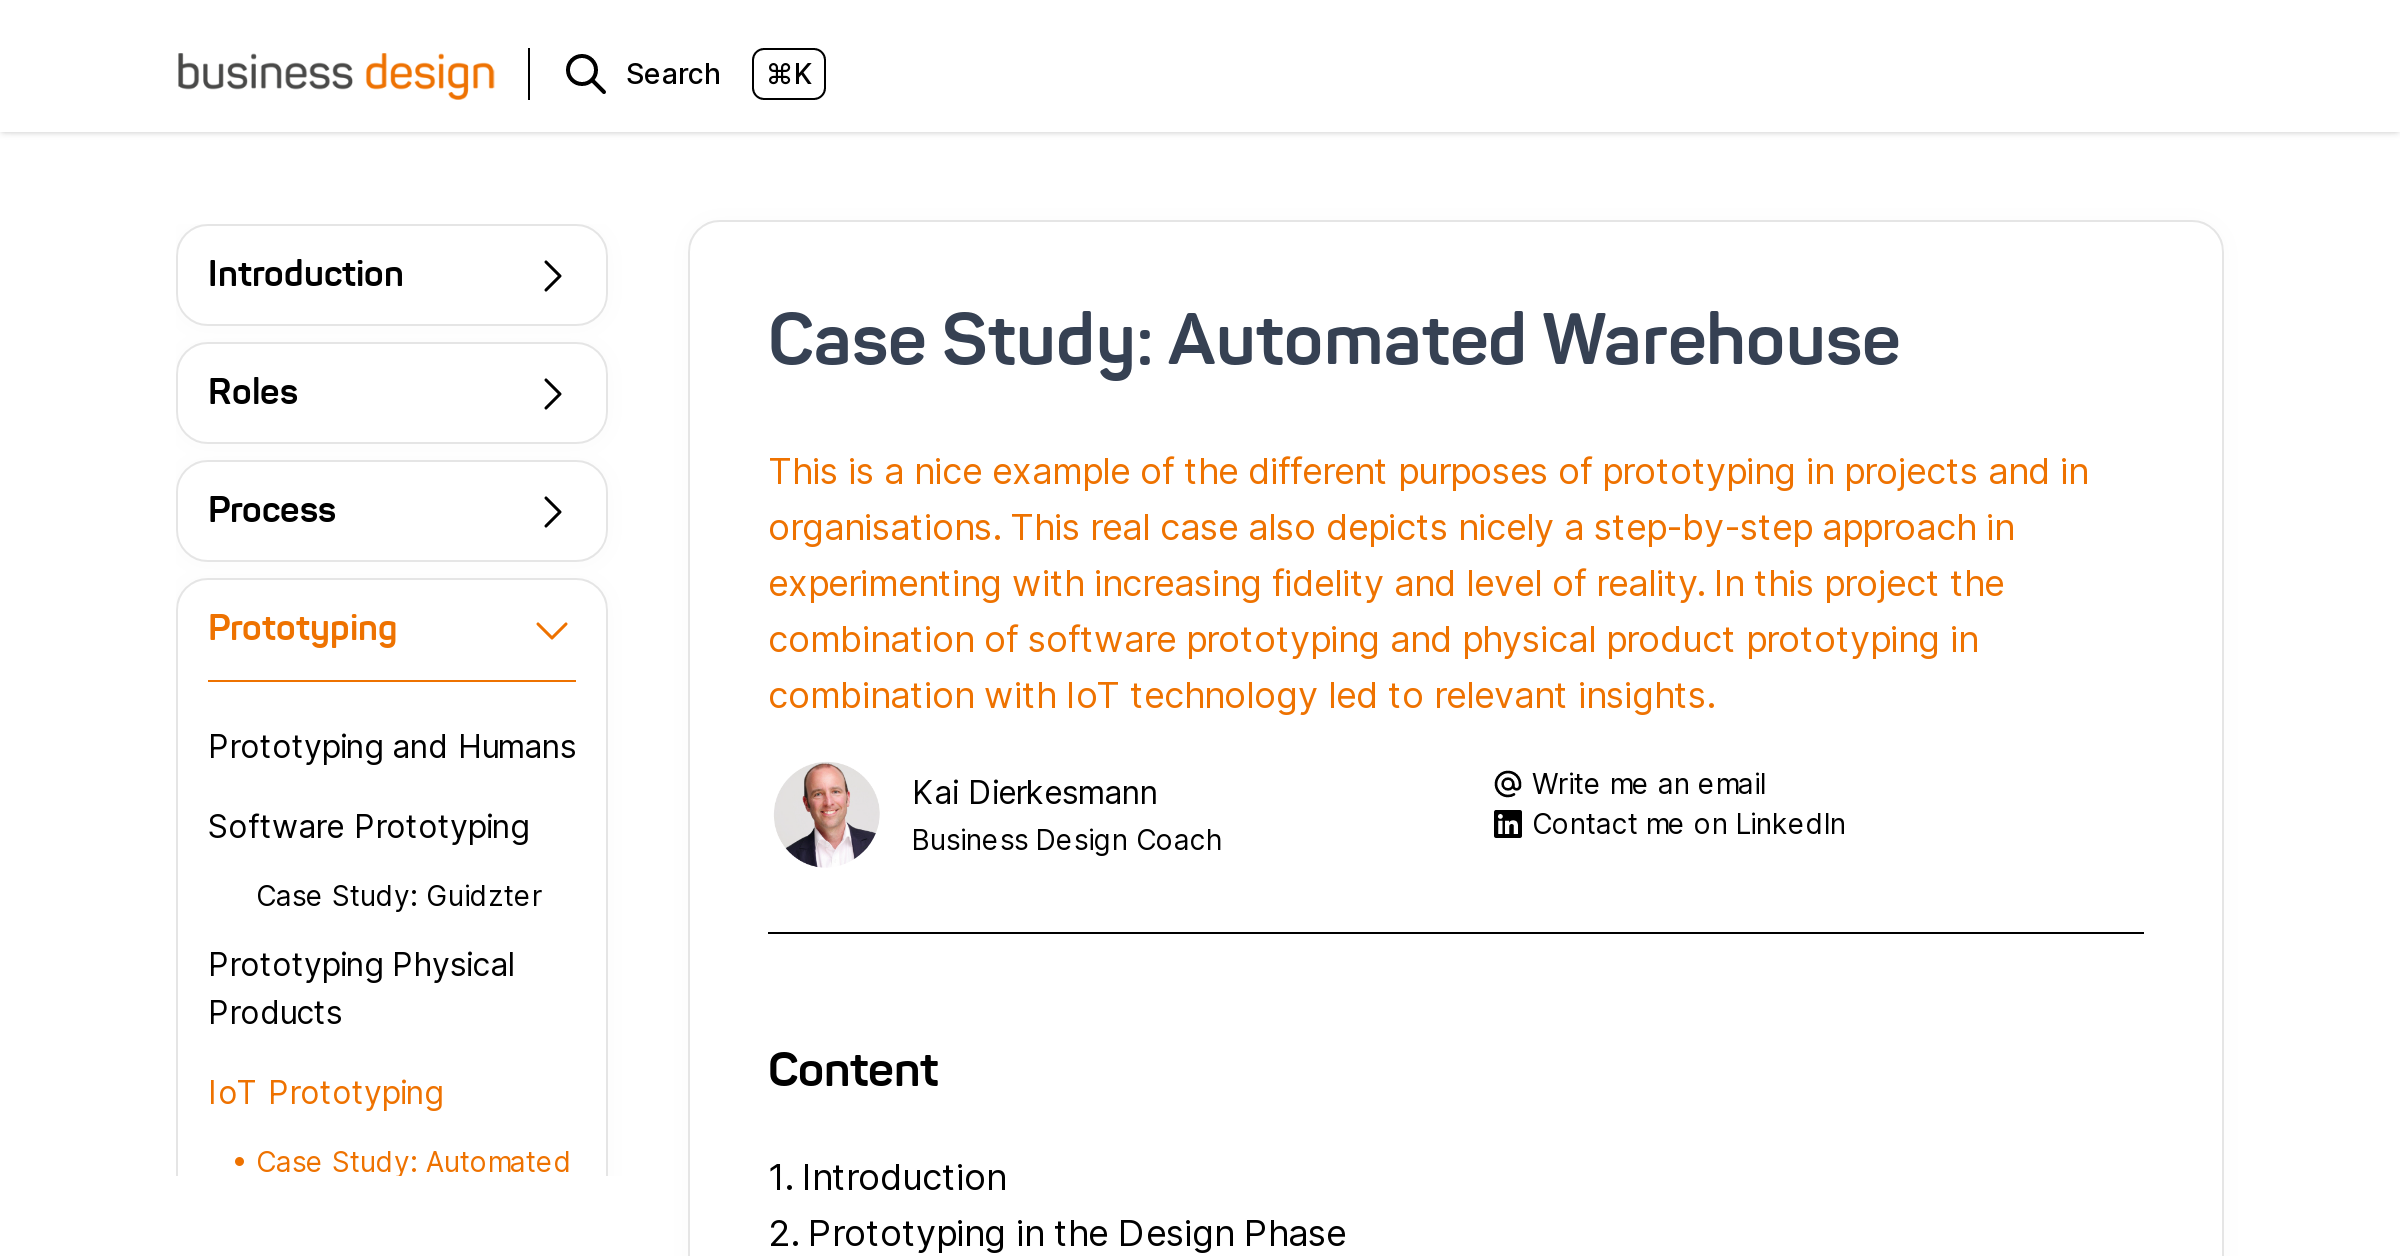
Task: Click the chevron next to Process
Action: click(x=552, y=511)
